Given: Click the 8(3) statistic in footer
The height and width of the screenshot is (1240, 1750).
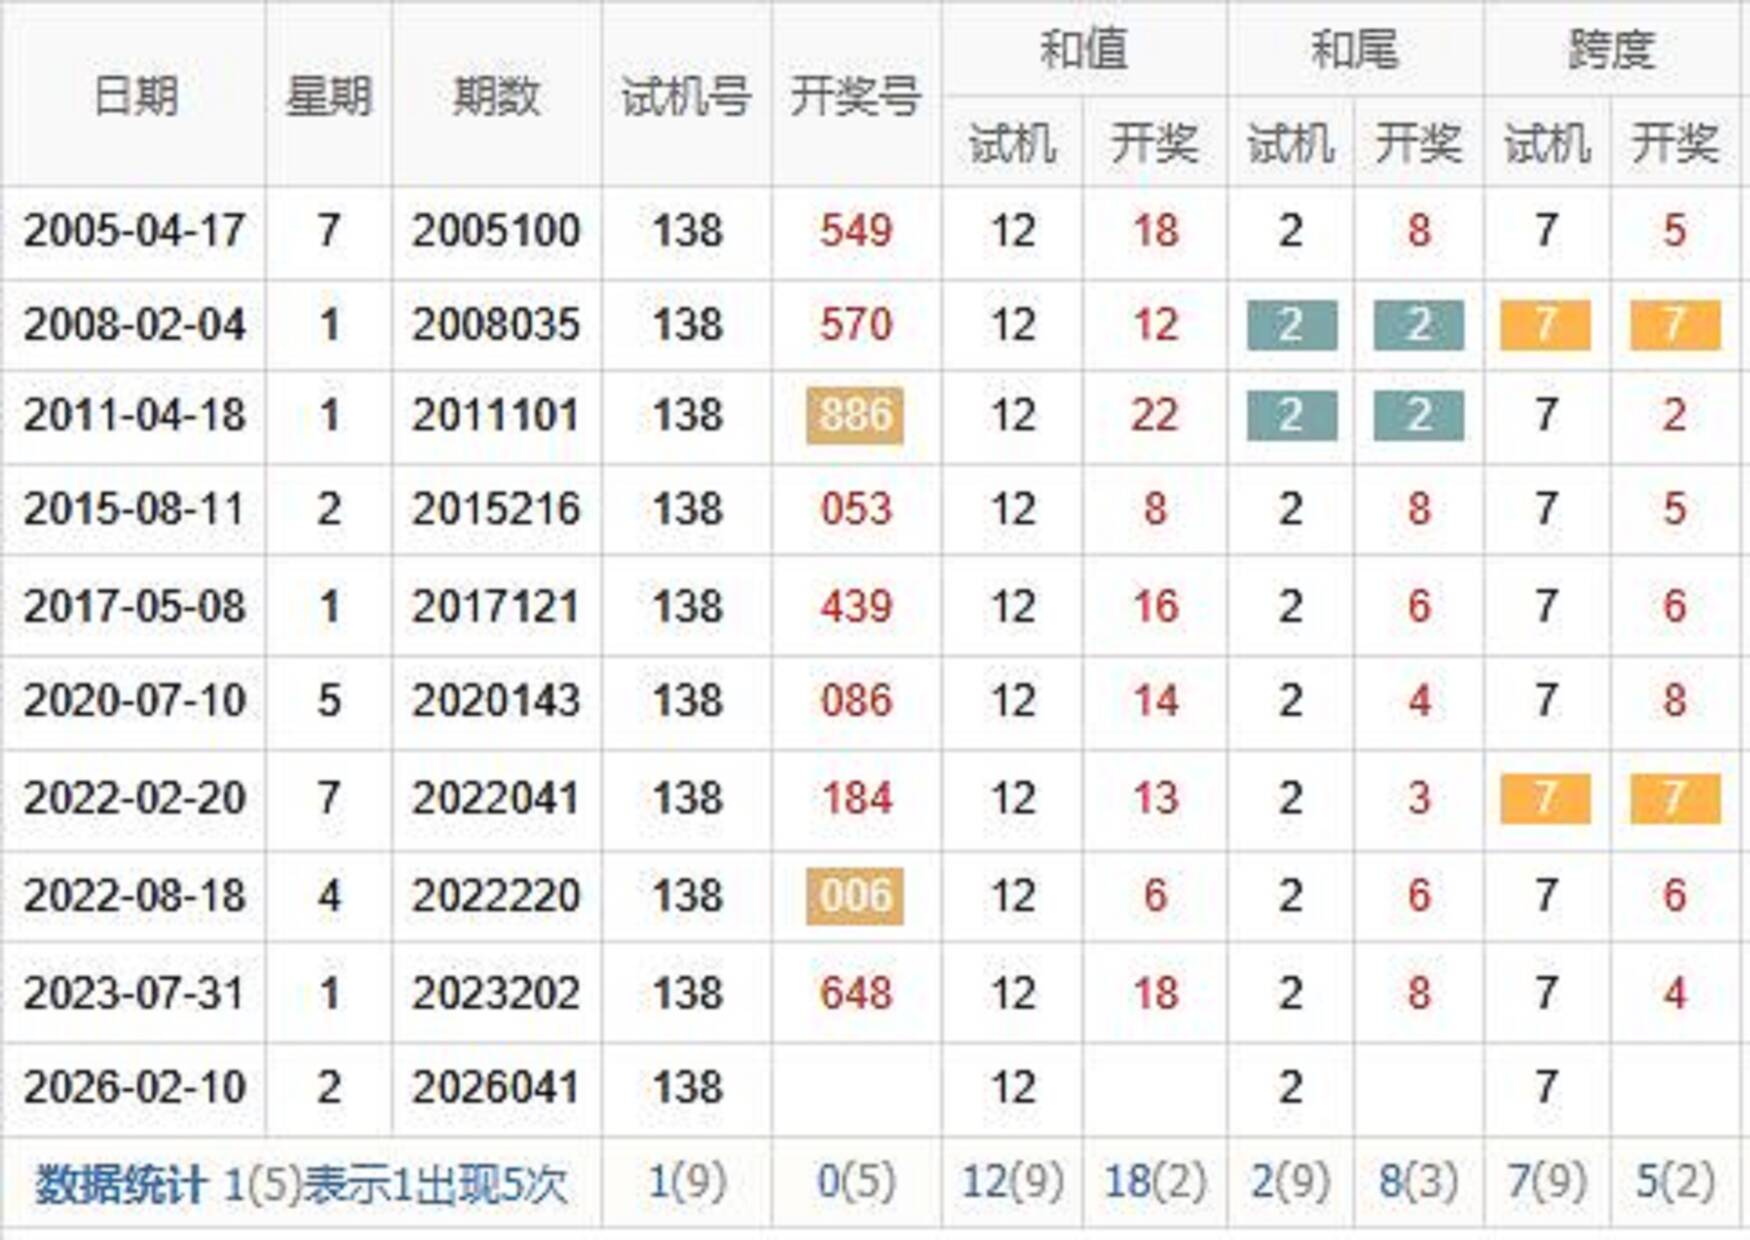Looking at the screenshot, I should tap(1418, 1182).
